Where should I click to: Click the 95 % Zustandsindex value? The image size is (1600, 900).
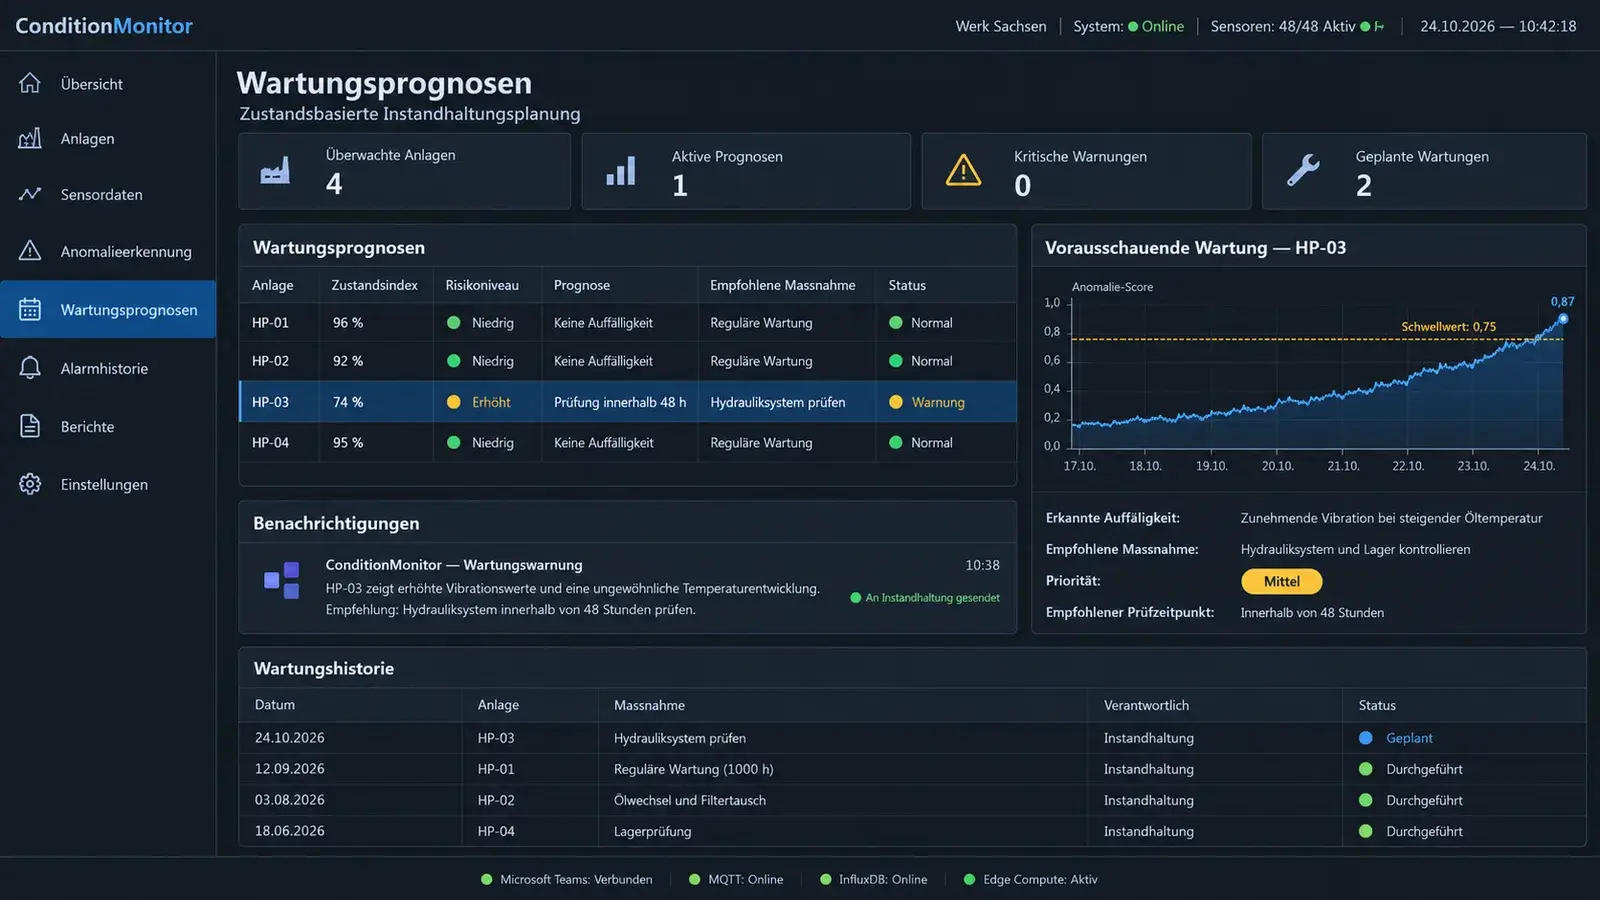point(348,442)
